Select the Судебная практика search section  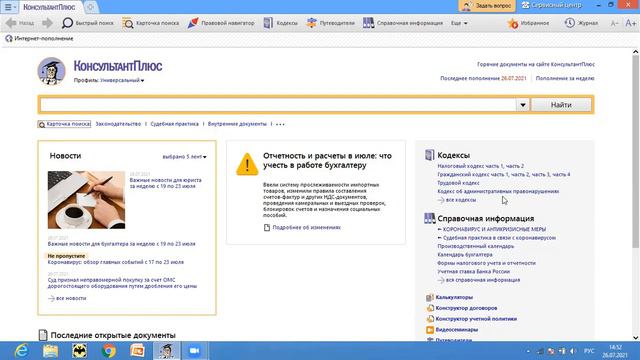click(174, 124)
